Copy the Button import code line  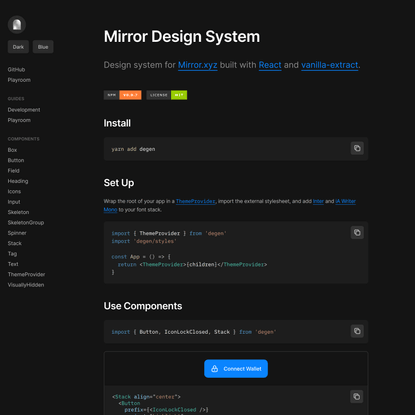click(x=357, y=331)
